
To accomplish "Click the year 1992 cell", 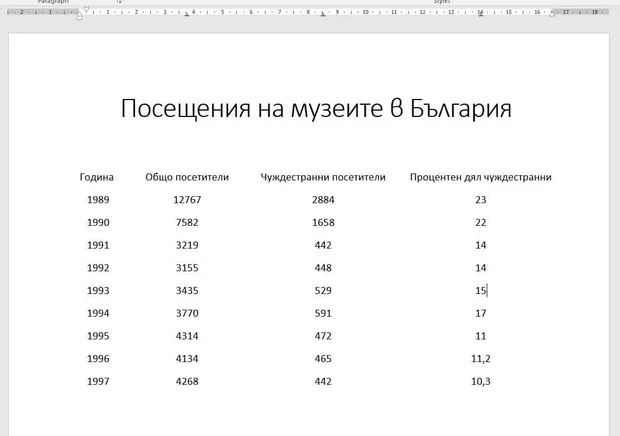I will point(98,268).
